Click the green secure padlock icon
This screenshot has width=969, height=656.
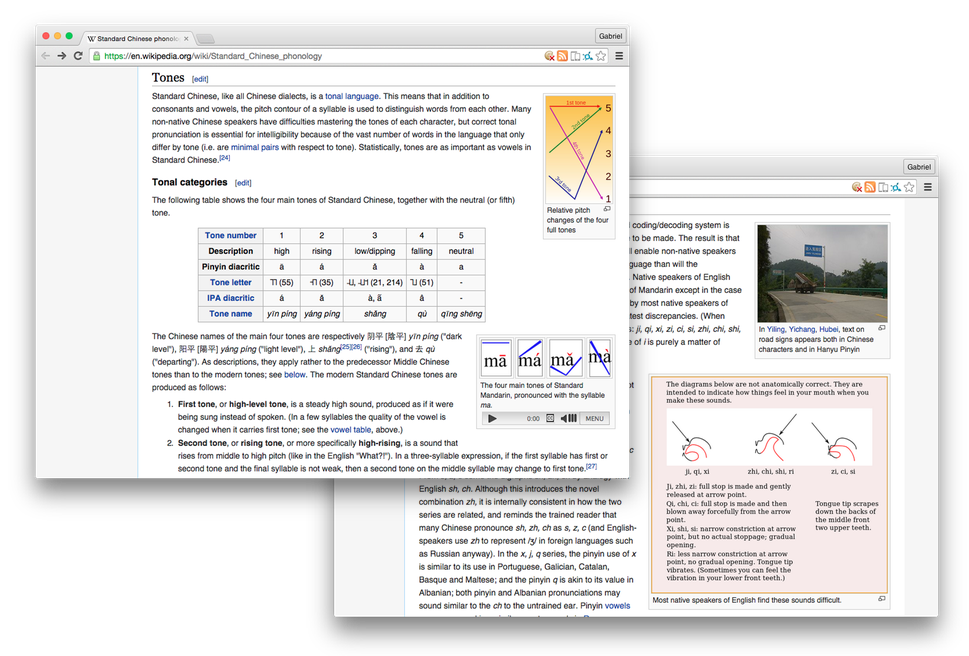pyautogui.click(x=96, y=56)
